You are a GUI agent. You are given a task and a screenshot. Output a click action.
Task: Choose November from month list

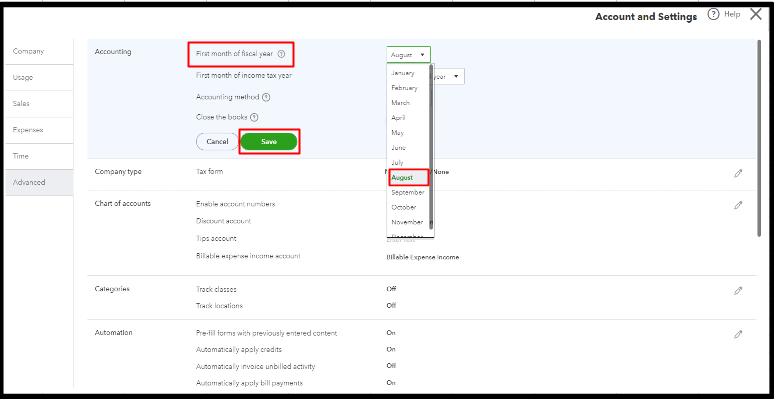[x=408, y=222]
